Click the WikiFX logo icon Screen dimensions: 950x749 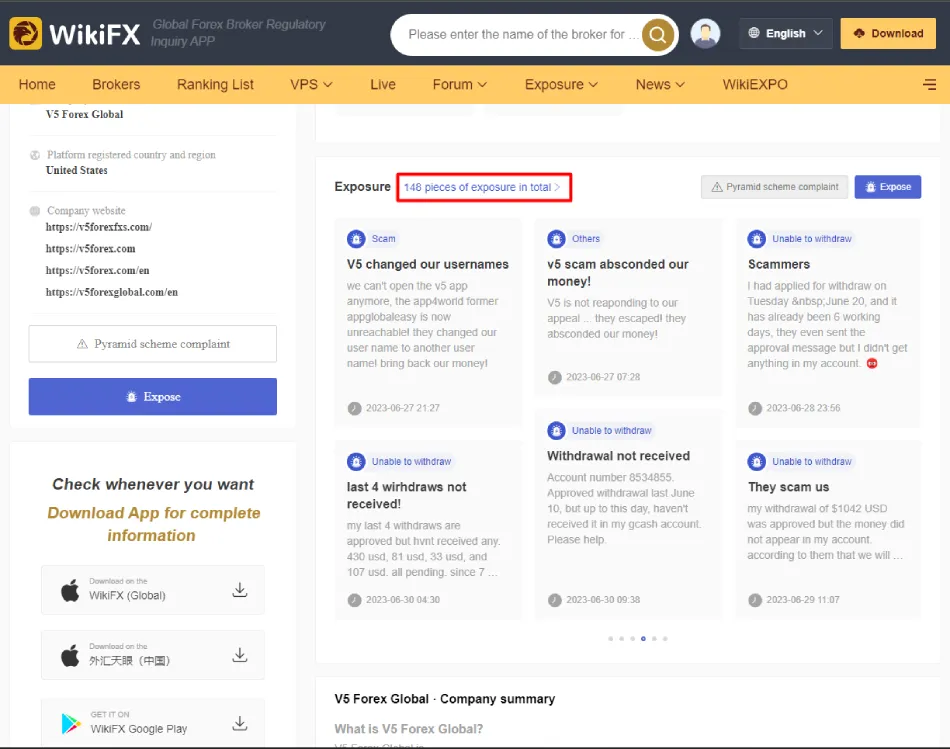25,33
